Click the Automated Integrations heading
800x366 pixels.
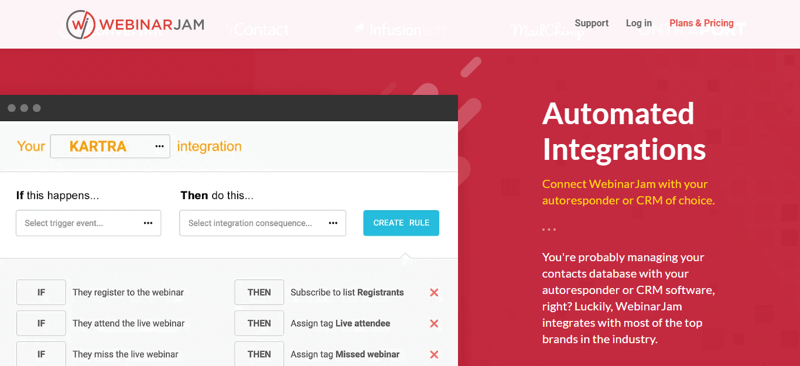624,132
